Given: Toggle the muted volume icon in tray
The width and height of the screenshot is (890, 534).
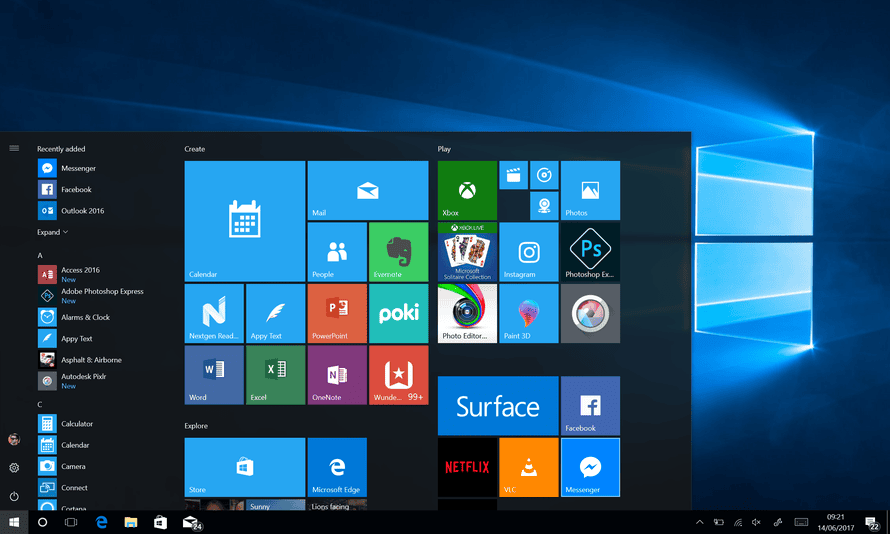Looking at the screenshot, I should [x=756, y=522].
